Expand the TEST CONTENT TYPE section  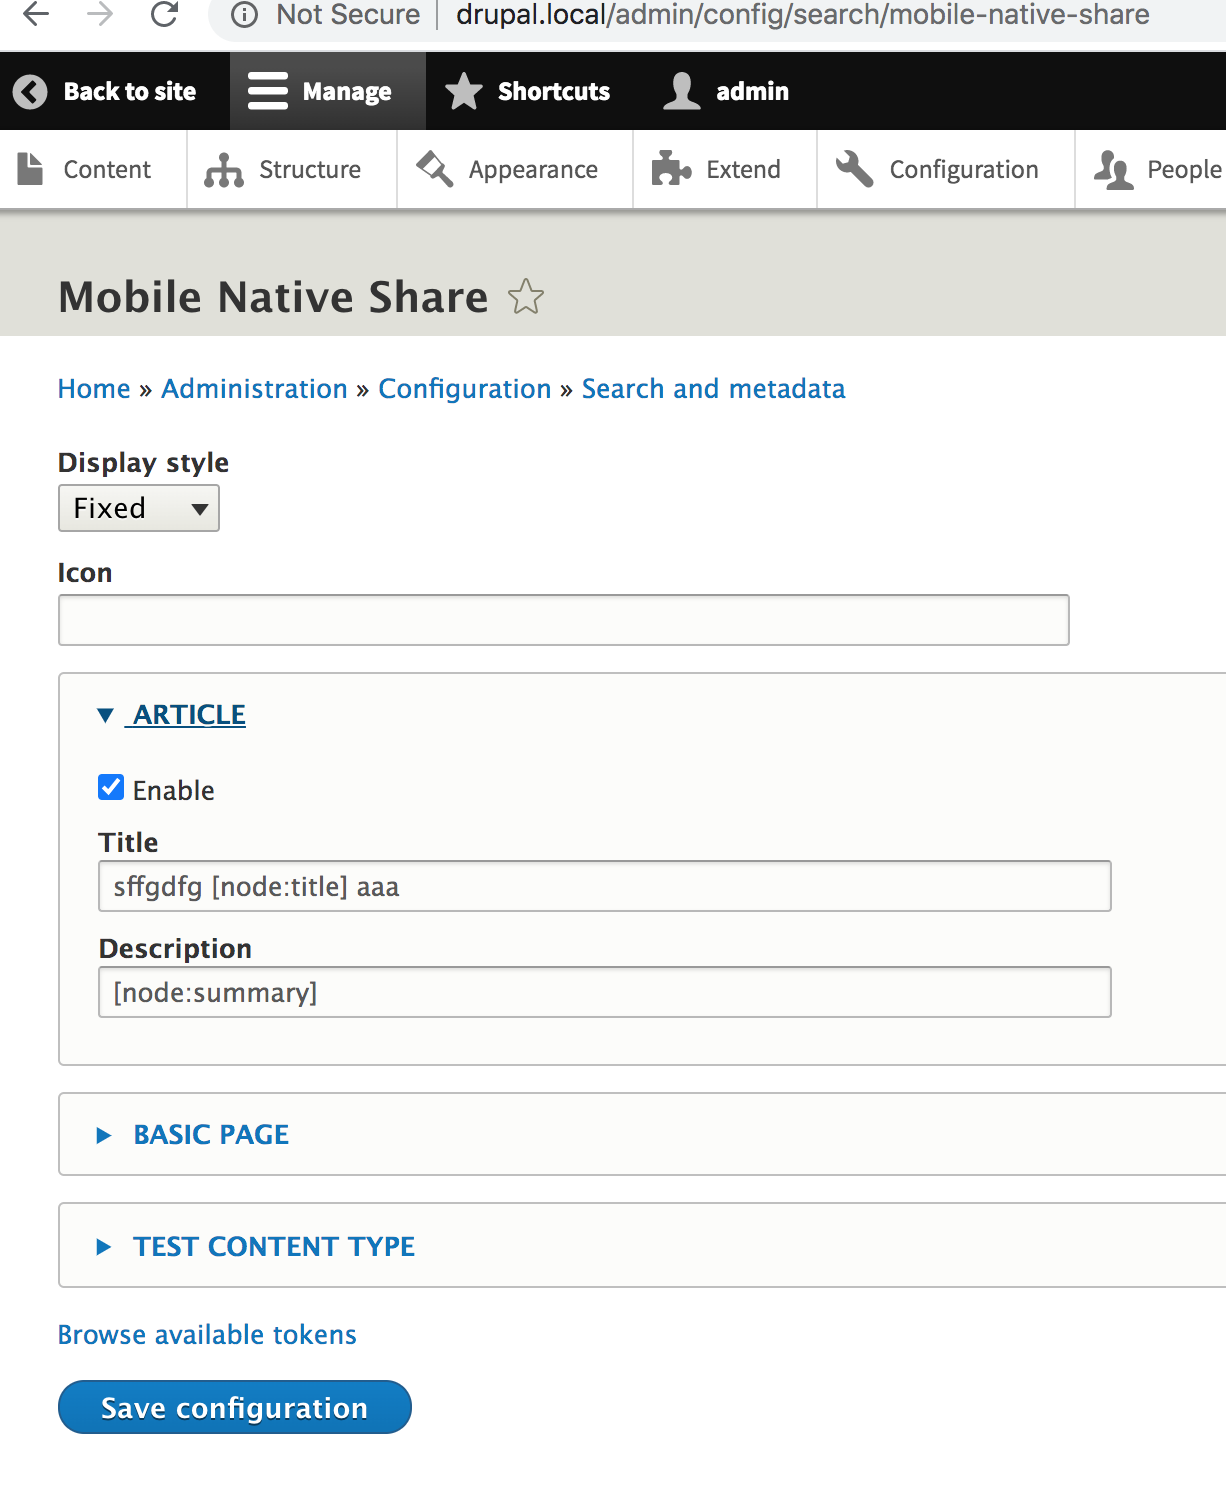(273, 1246)
